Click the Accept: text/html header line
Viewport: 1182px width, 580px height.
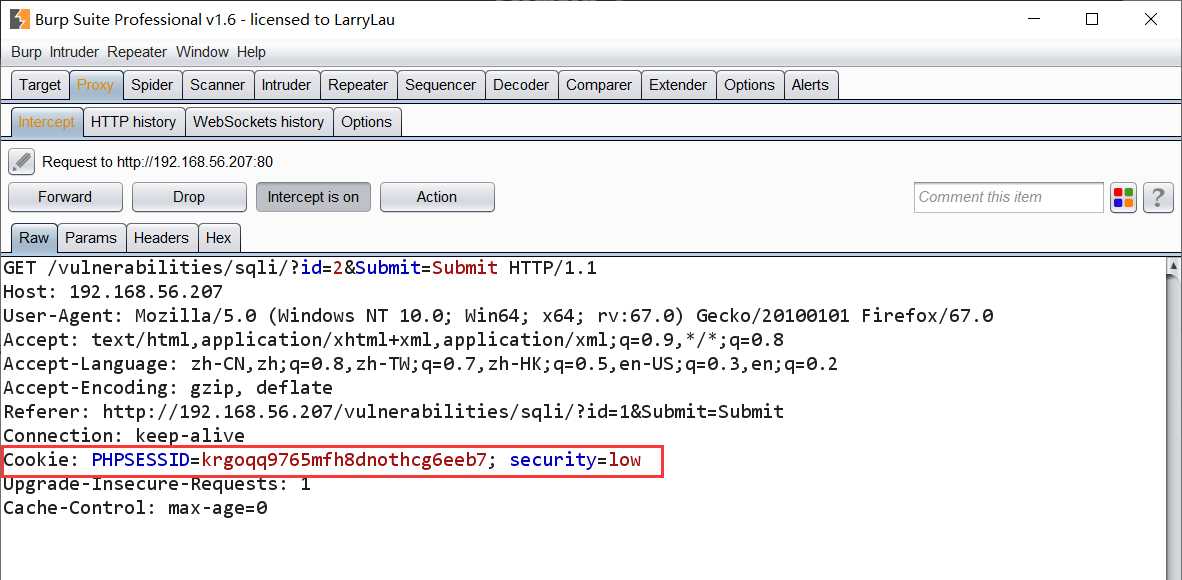393,340
